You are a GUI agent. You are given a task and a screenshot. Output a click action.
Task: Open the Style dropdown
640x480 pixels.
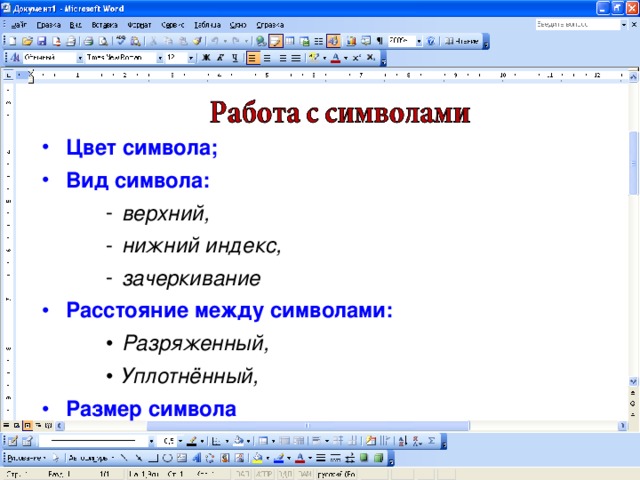[x=80, y=58]
